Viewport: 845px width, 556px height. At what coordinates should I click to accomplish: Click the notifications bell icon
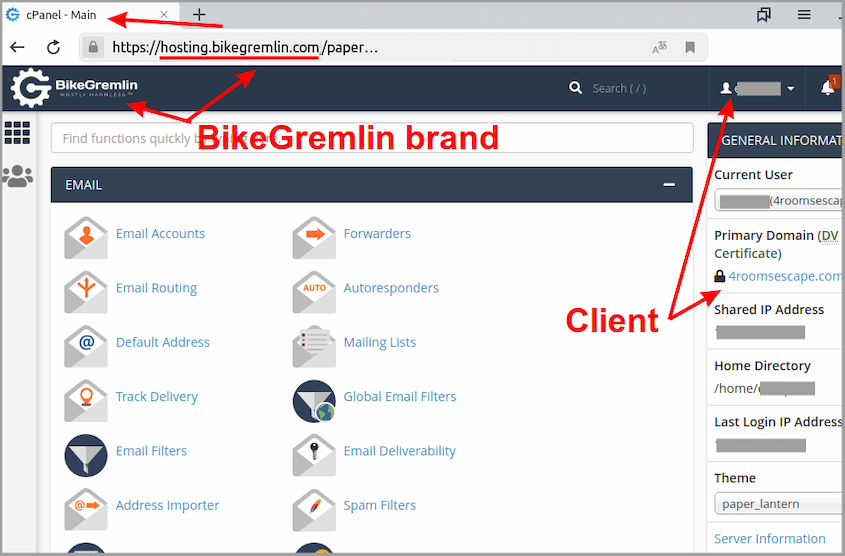(828, 88)
